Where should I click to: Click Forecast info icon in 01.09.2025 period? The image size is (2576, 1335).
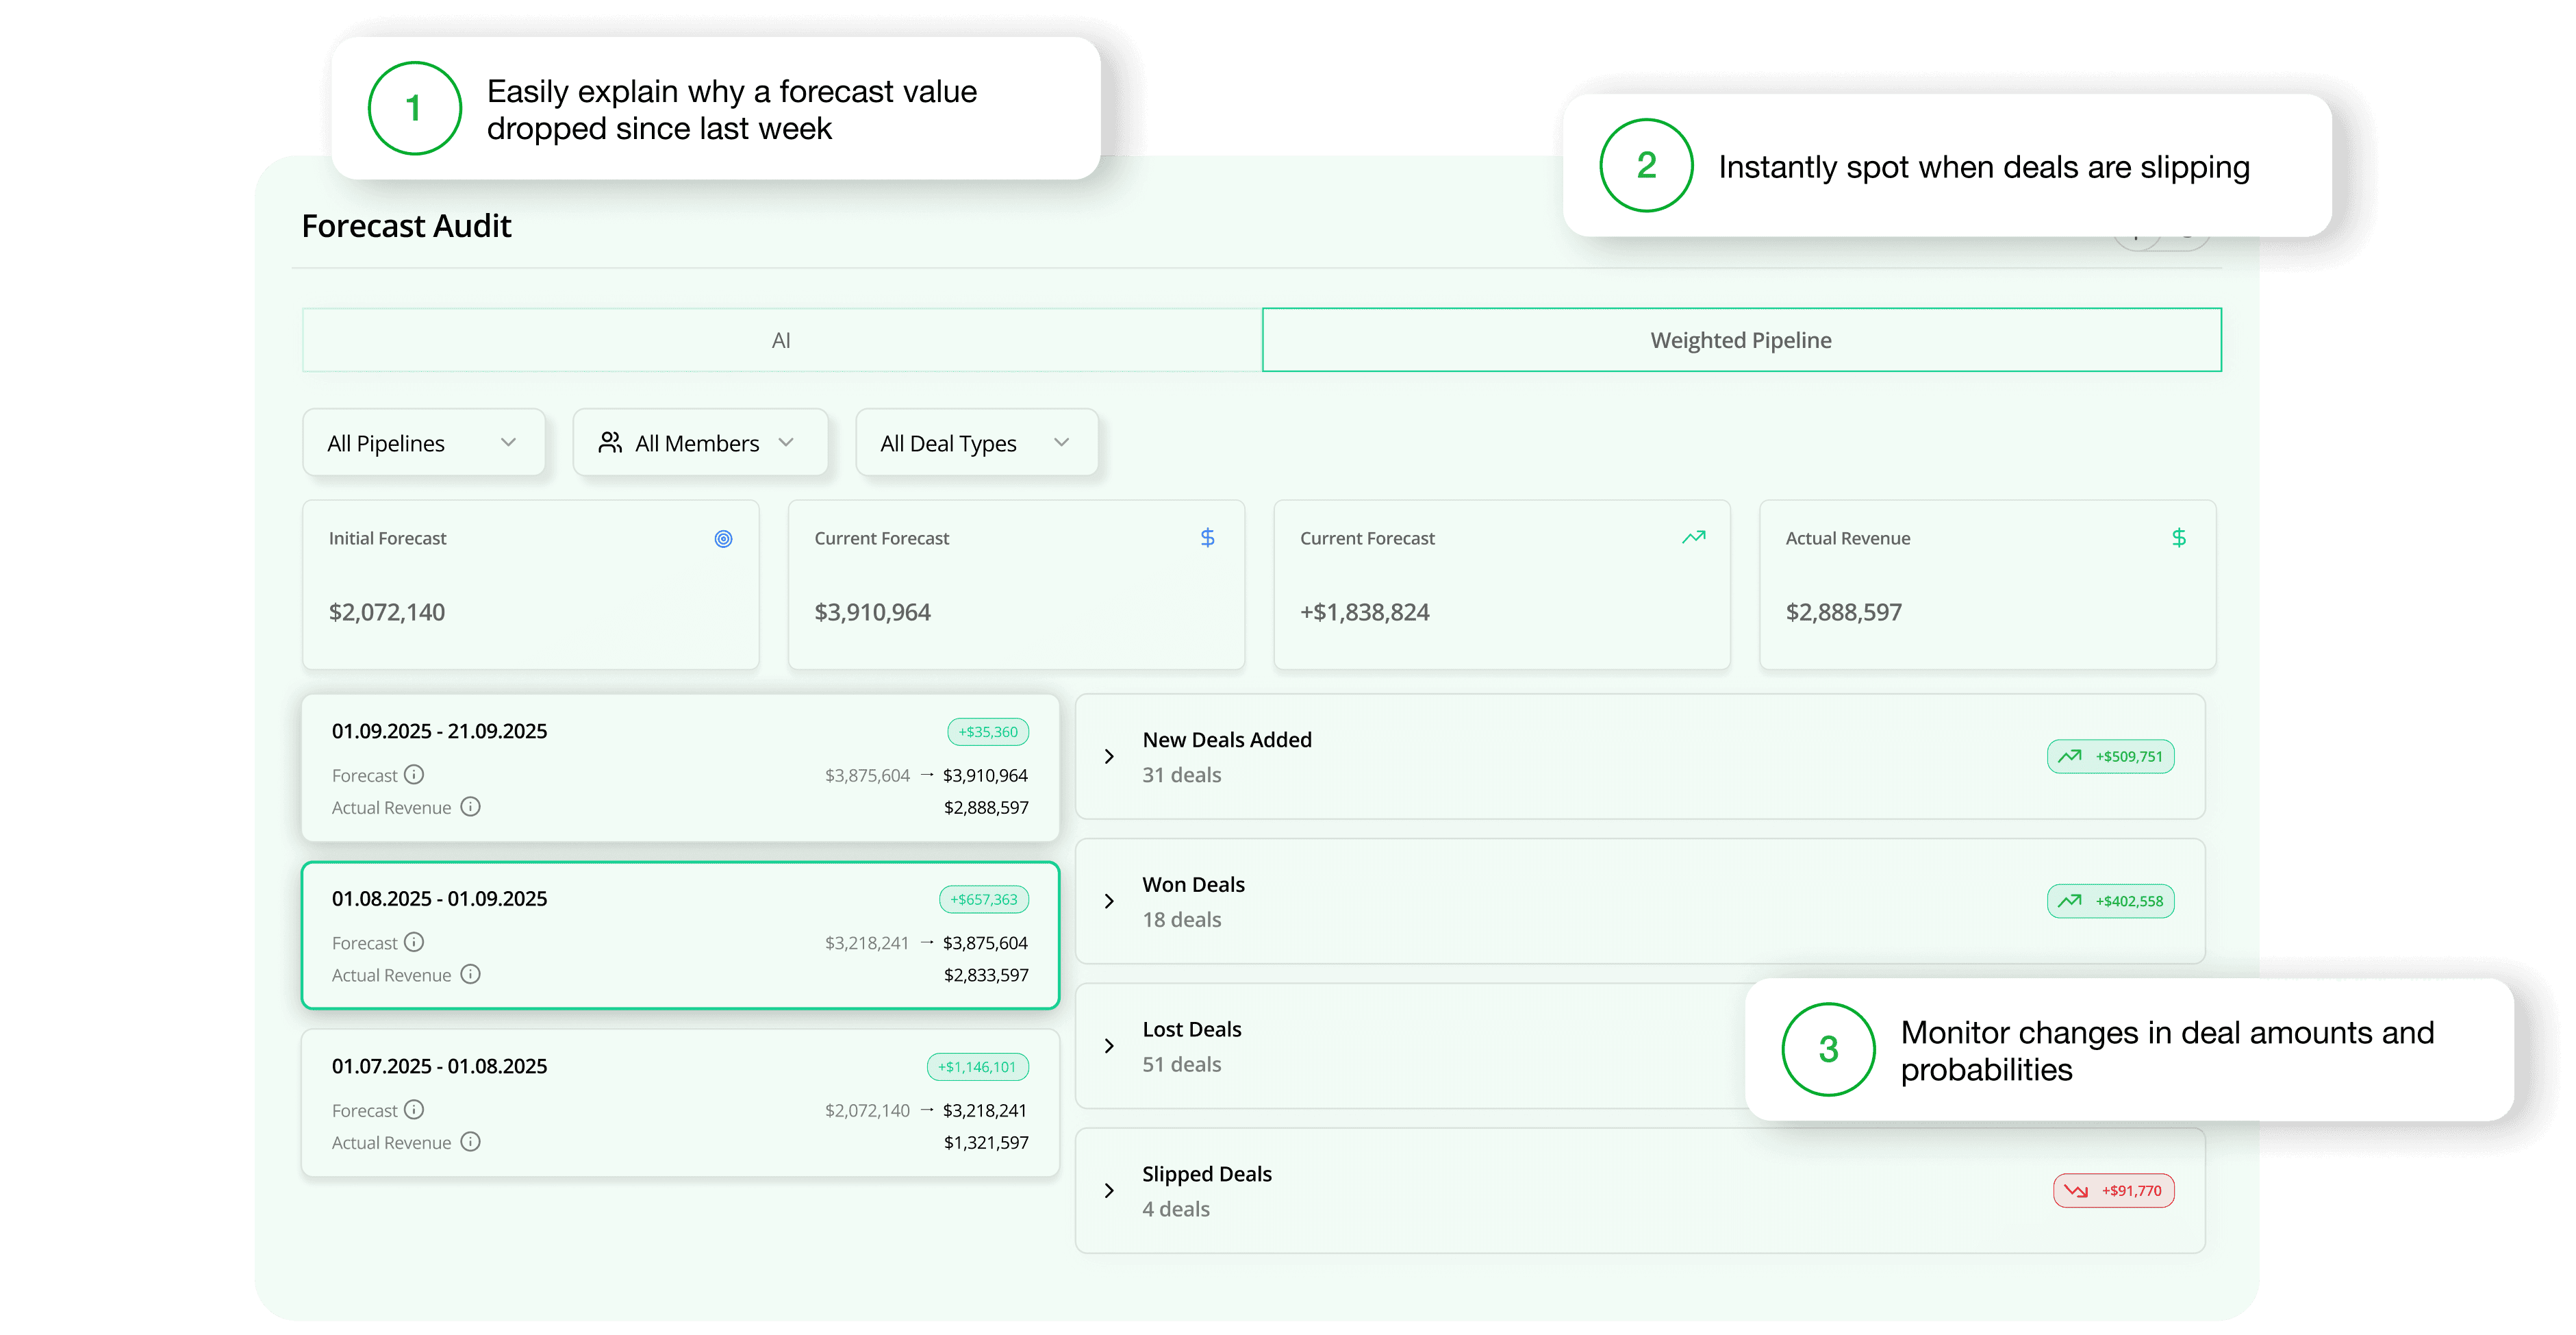tap(414, 775)
